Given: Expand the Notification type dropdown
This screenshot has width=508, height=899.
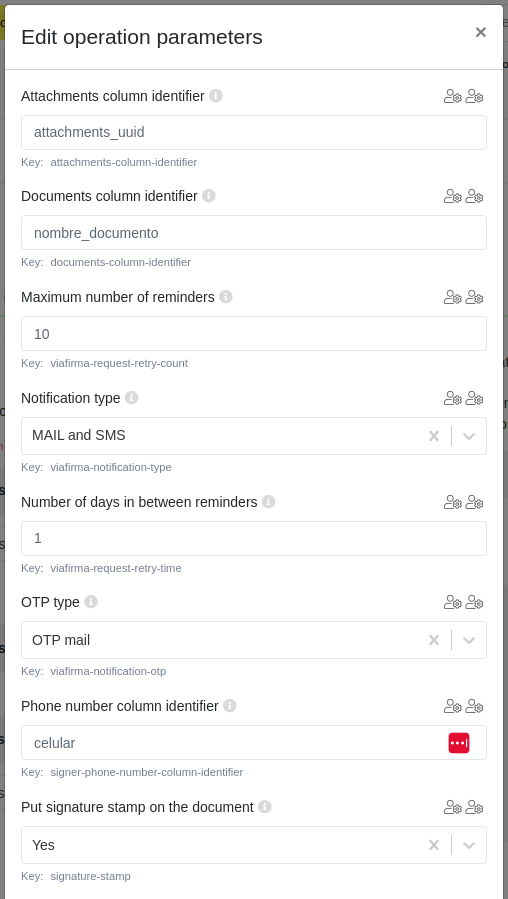Looking at the screenshot, I should (x=469, y=436).
